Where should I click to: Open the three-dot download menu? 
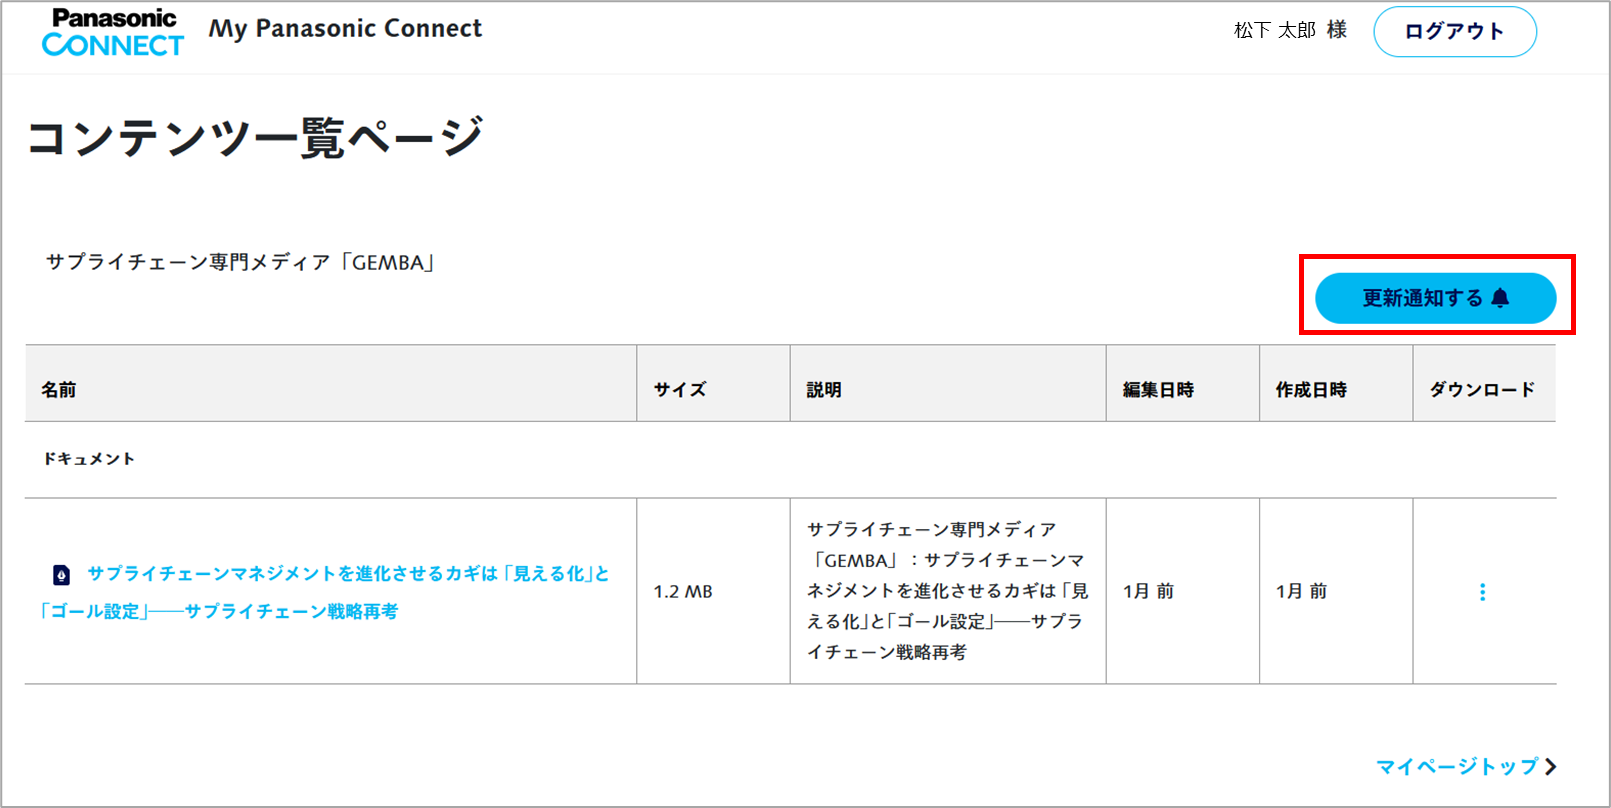pos(1482,592)
